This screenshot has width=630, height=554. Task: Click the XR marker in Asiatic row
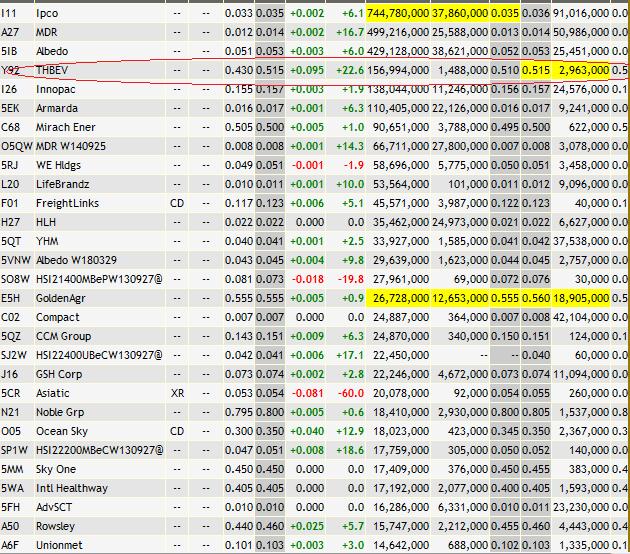click(177, 393)
